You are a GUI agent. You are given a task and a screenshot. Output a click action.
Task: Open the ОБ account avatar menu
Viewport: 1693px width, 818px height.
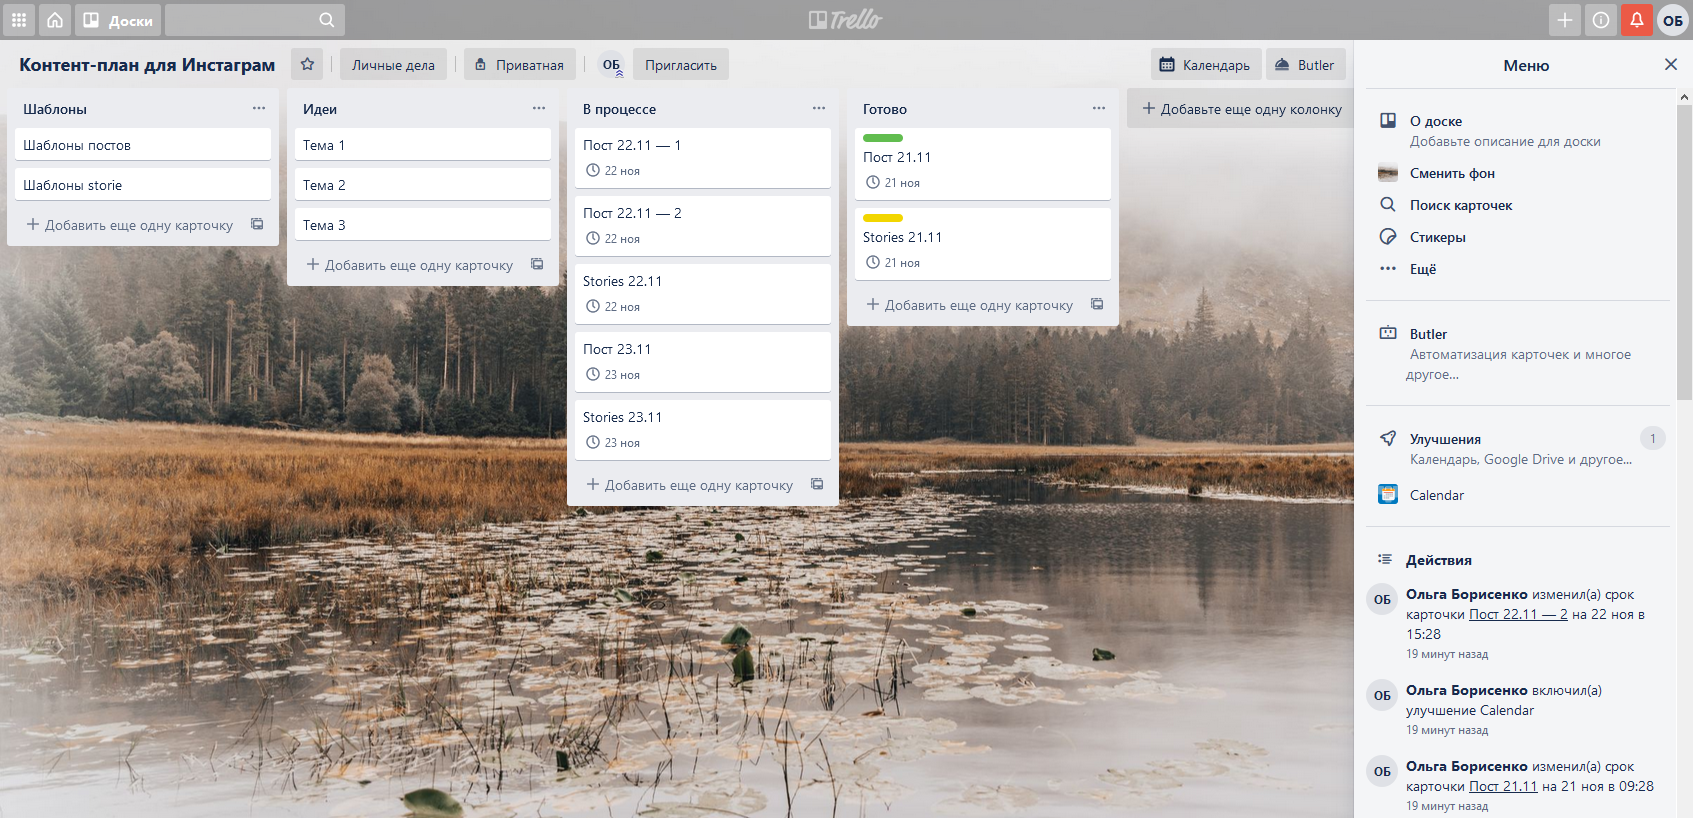point(1673,20)
